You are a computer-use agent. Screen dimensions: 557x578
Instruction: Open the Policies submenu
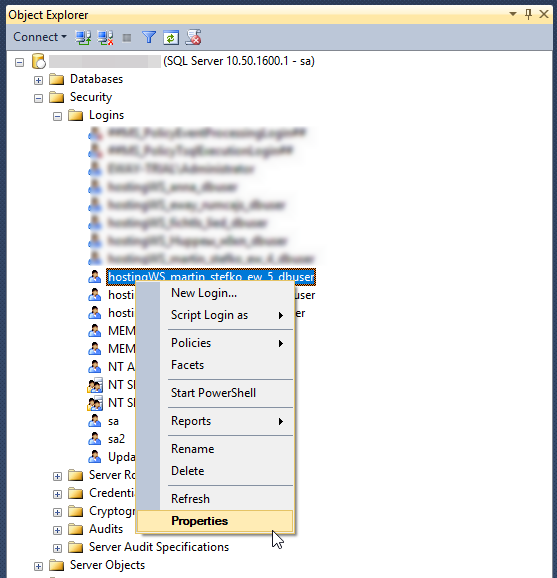tap(215, 343)
